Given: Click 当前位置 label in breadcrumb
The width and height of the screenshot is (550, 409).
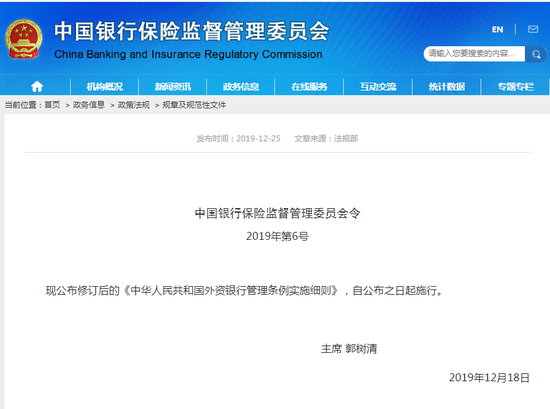Looking at the screenshot, I should 20,105.
